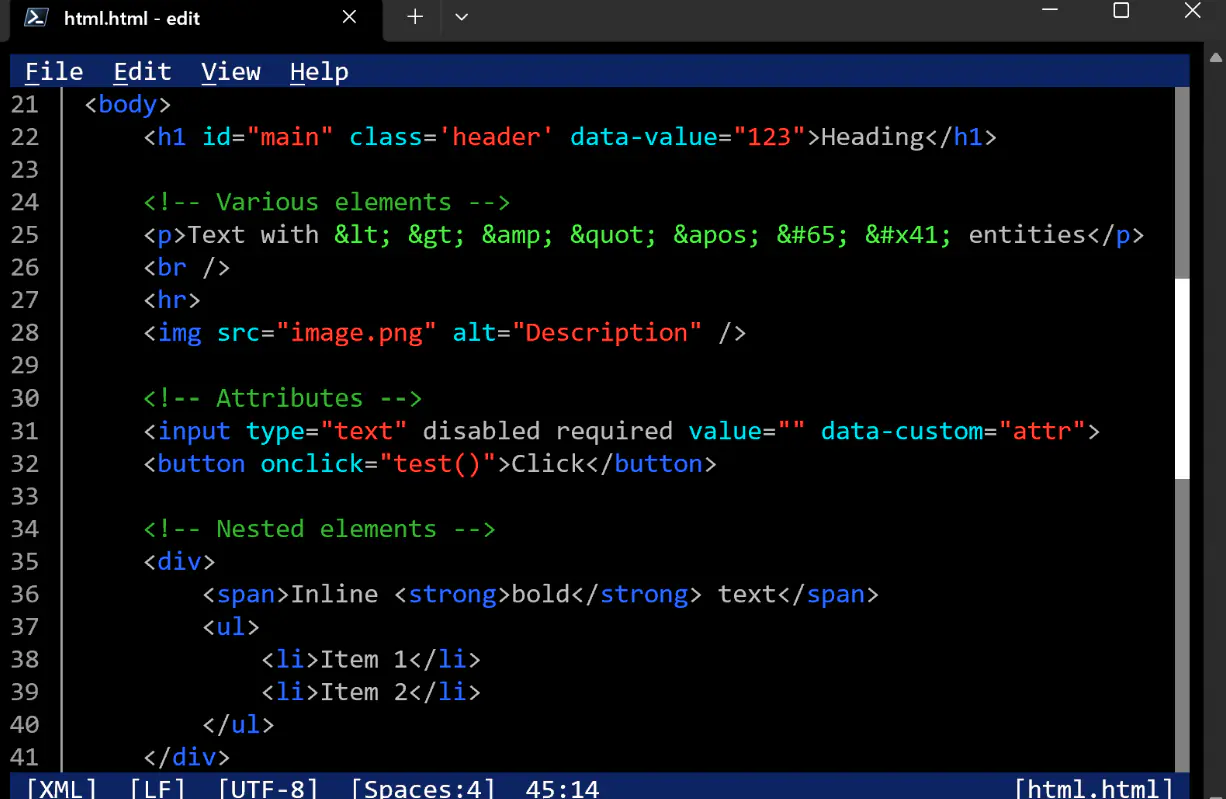Click the scrollbar track below the thumb
Viewport: 1226px width, 799px height.
(1182, 624)
